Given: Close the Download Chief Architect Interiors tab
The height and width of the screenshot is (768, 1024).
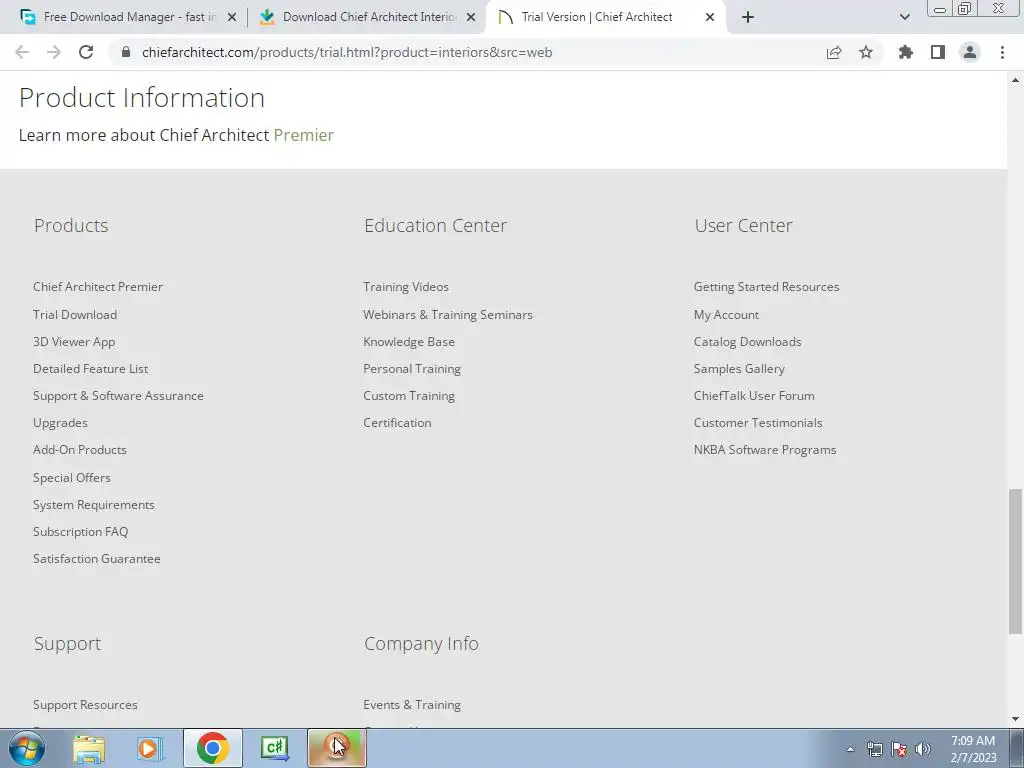Looking at the screenshot, I should pos(471,18).
